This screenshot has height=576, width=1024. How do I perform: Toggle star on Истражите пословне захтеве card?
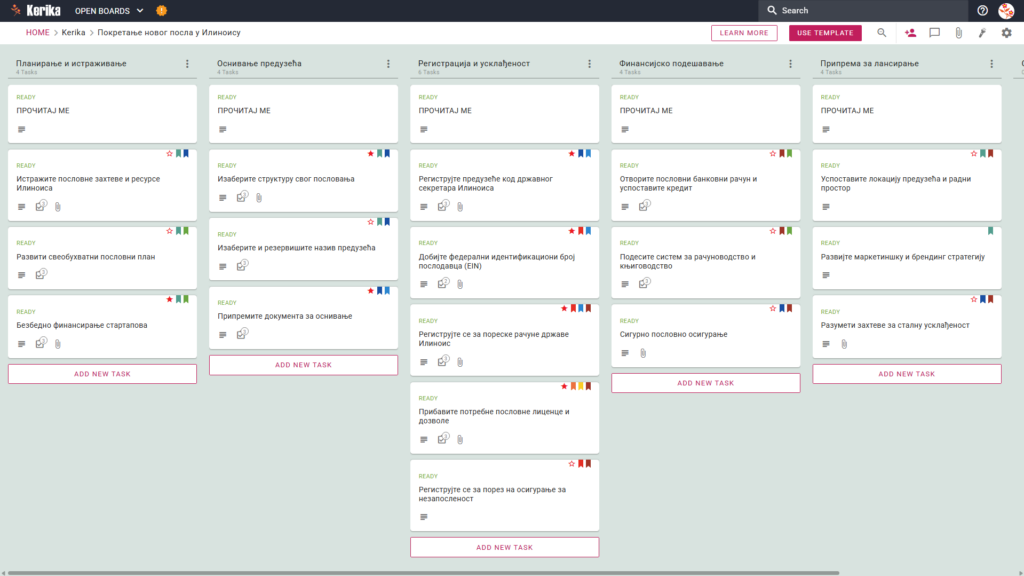[169, 153]
